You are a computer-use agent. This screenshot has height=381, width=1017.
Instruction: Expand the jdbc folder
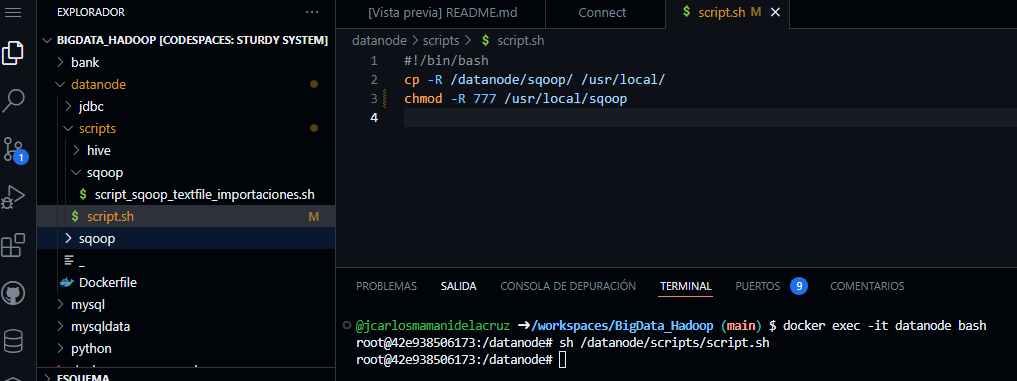[x=69, y=106]
